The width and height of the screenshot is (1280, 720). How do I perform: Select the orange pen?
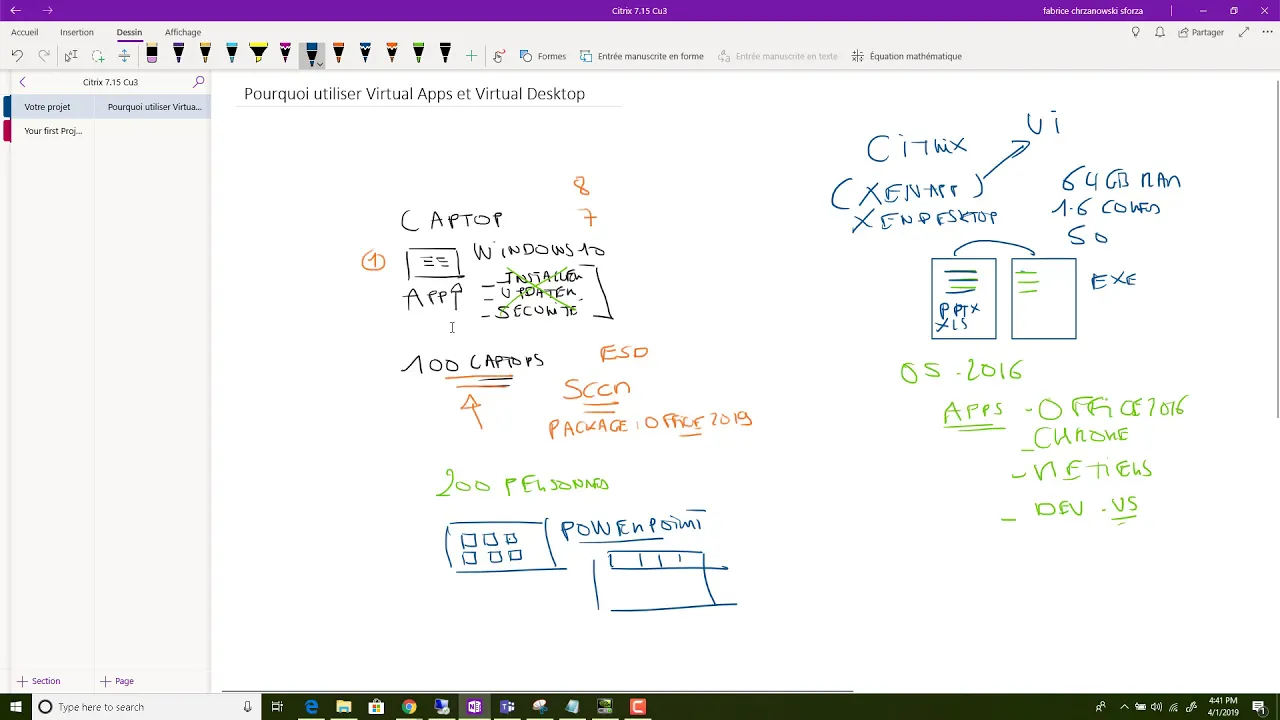[338, 54]
